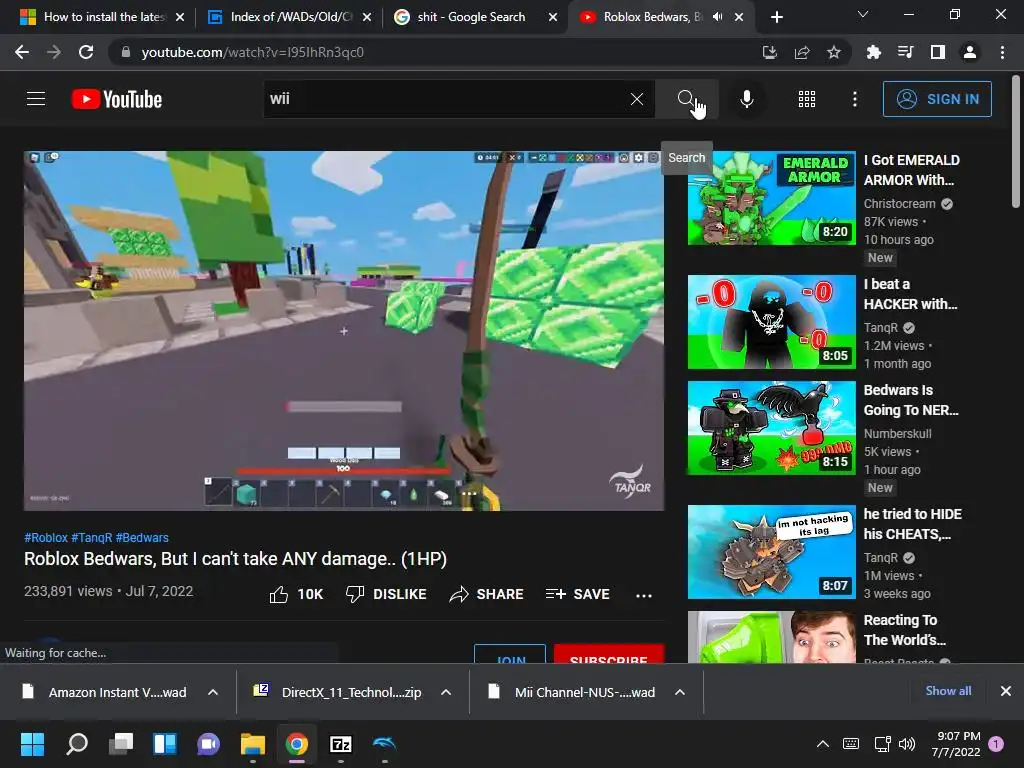Viewport: 1024px width, 768px height.
Task: Expand Mii Channel-NUS wad download options
Action: click(x=680, y=692)
